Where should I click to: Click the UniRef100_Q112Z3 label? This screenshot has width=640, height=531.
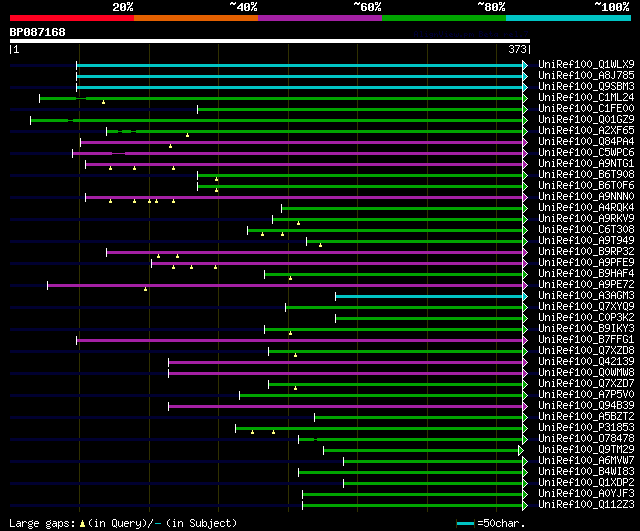click(586, 505)
